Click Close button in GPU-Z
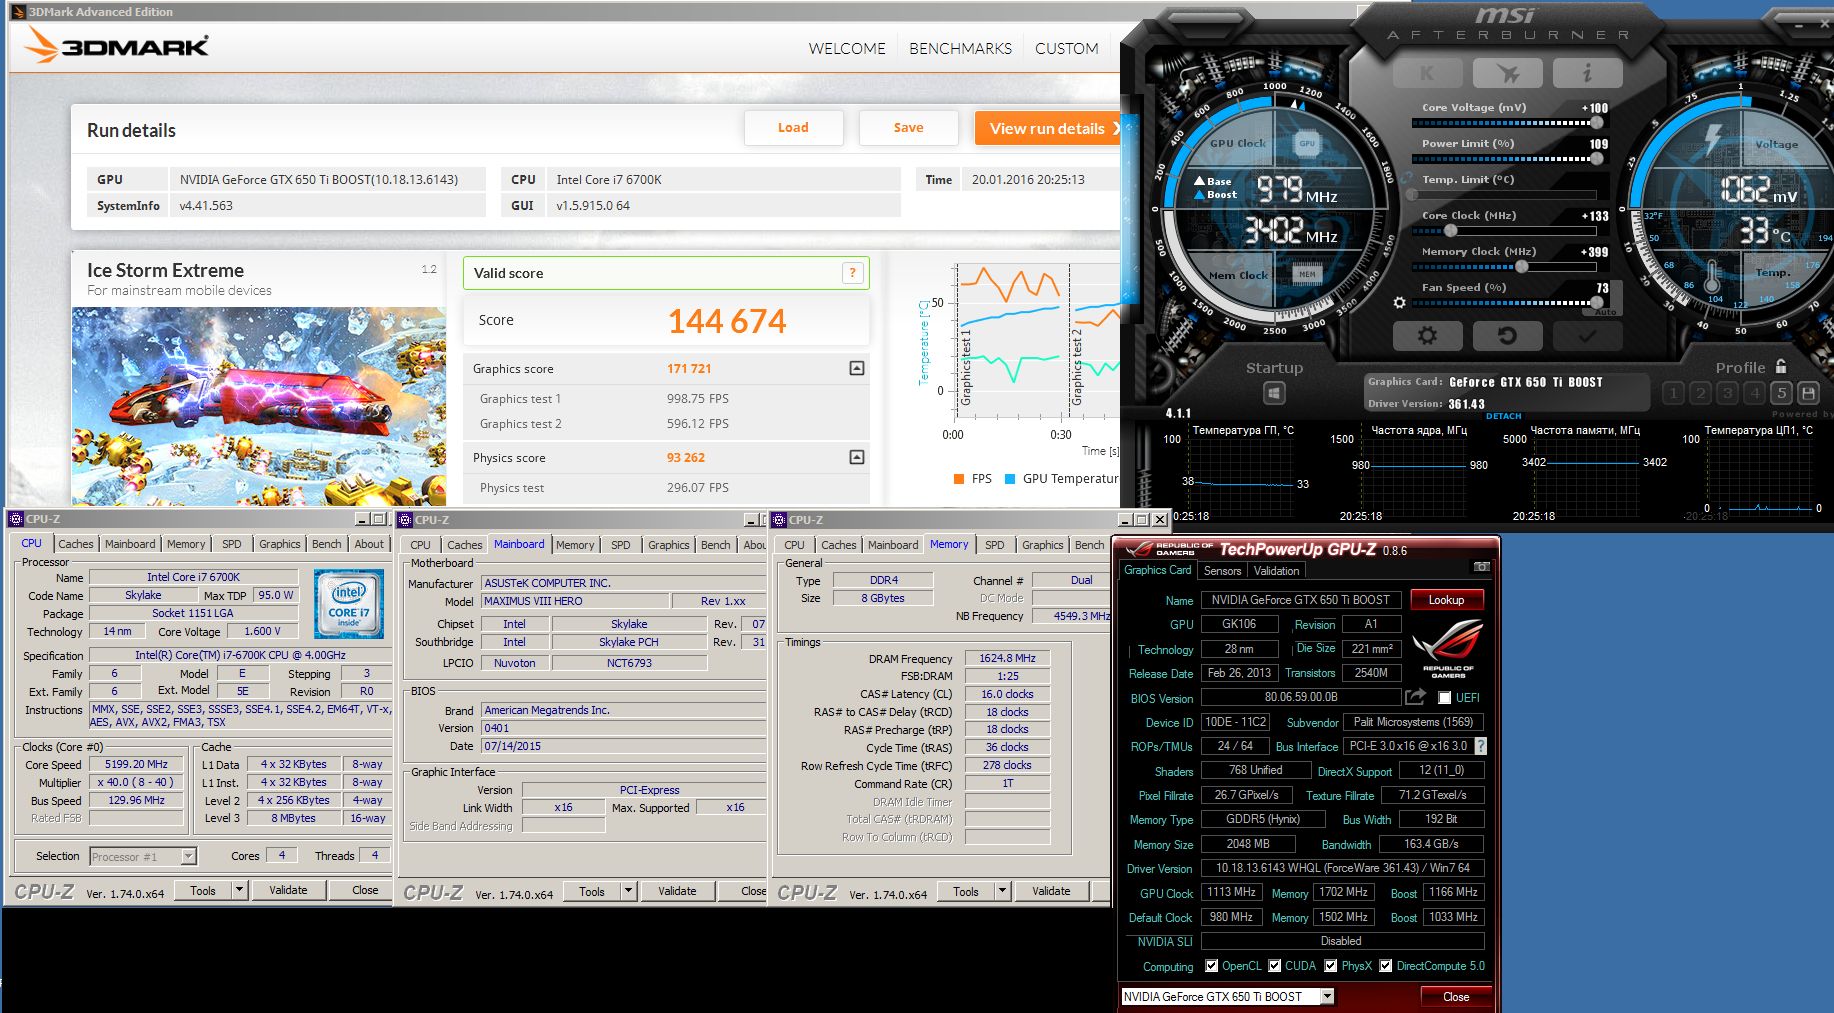The image size is (1834, 1013). click(1456, 997)
